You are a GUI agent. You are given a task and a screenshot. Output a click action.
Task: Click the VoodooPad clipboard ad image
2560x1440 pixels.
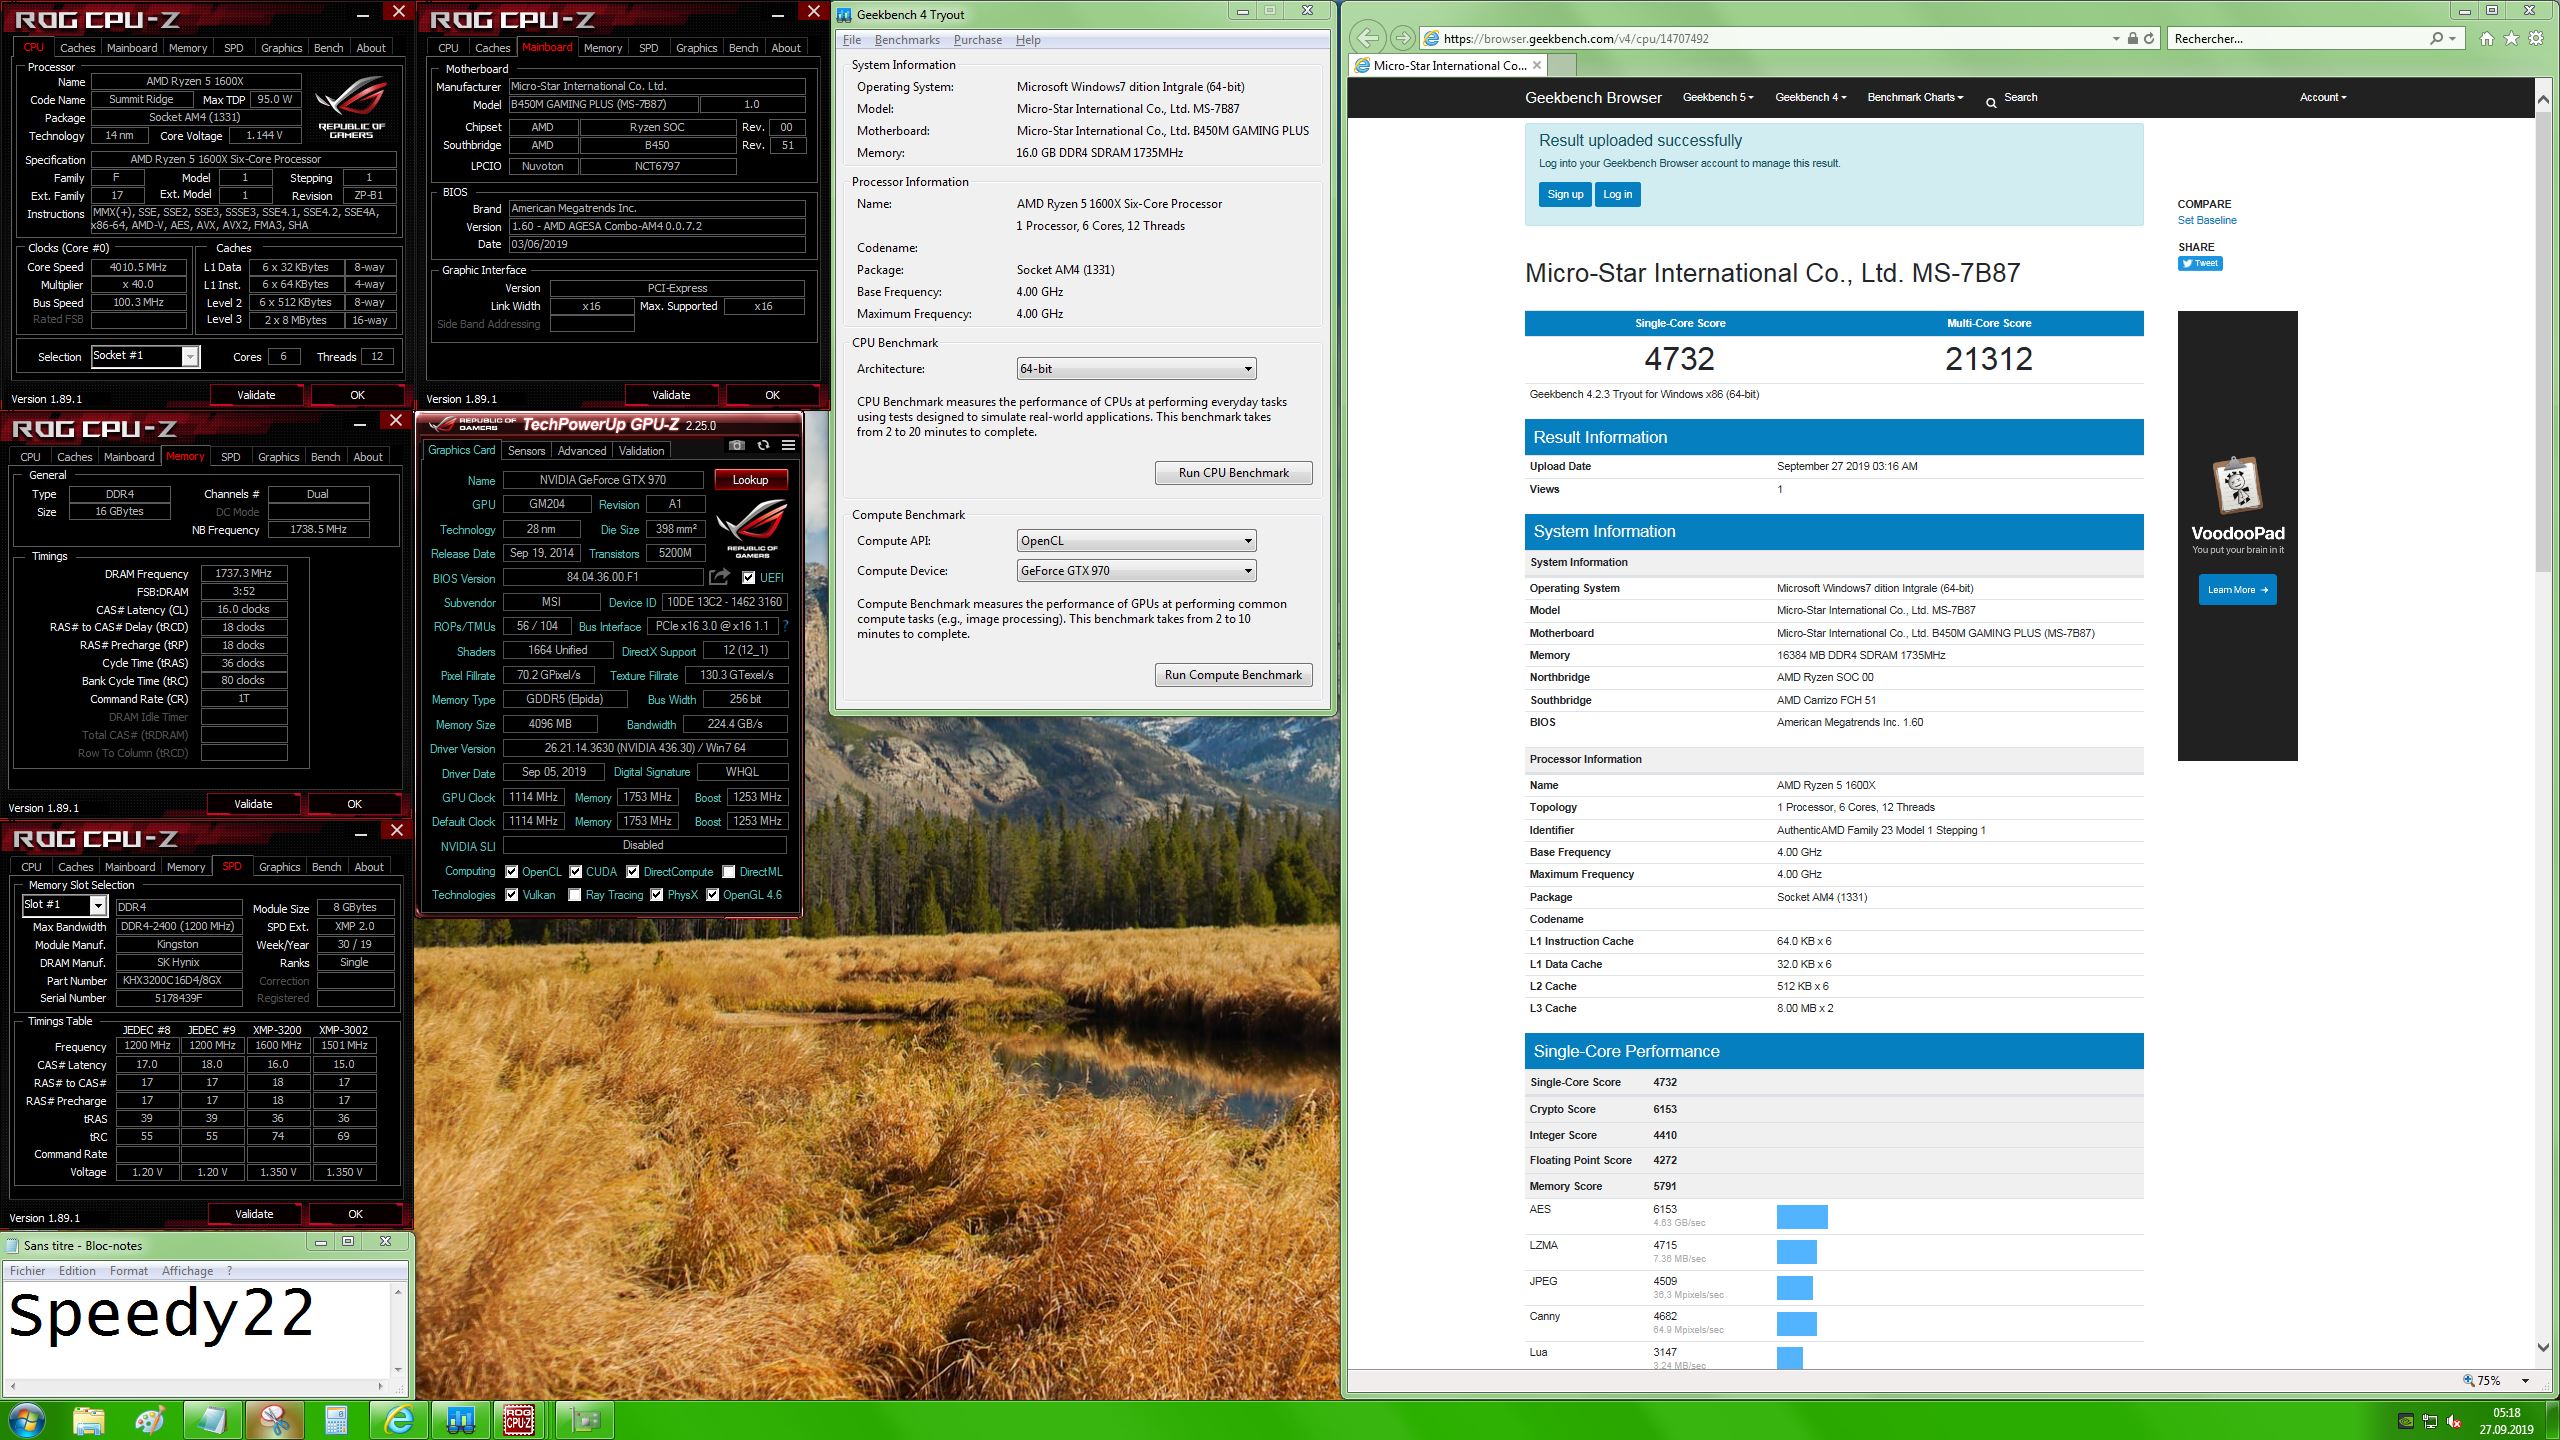2237,484
